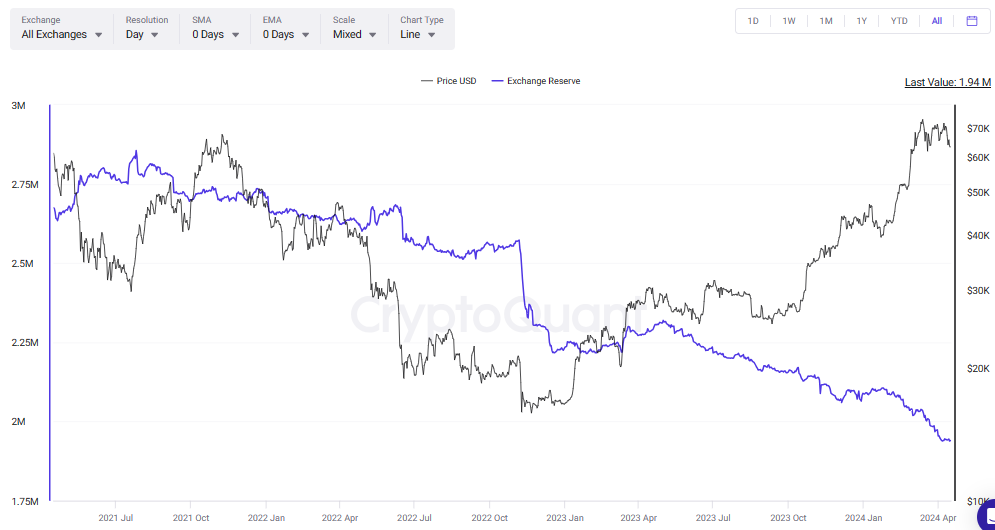Toggle the Price USD legend series
The height and width of the screenshot is (530, 995).
click(449, 81)
